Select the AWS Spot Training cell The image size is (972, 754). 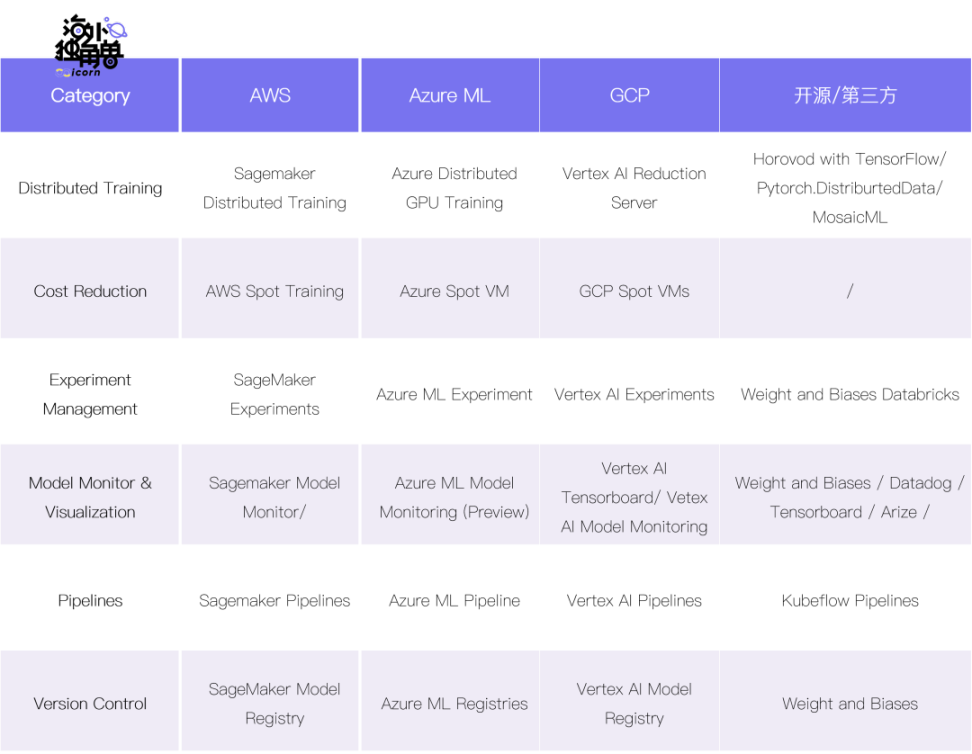click(274, 292)
